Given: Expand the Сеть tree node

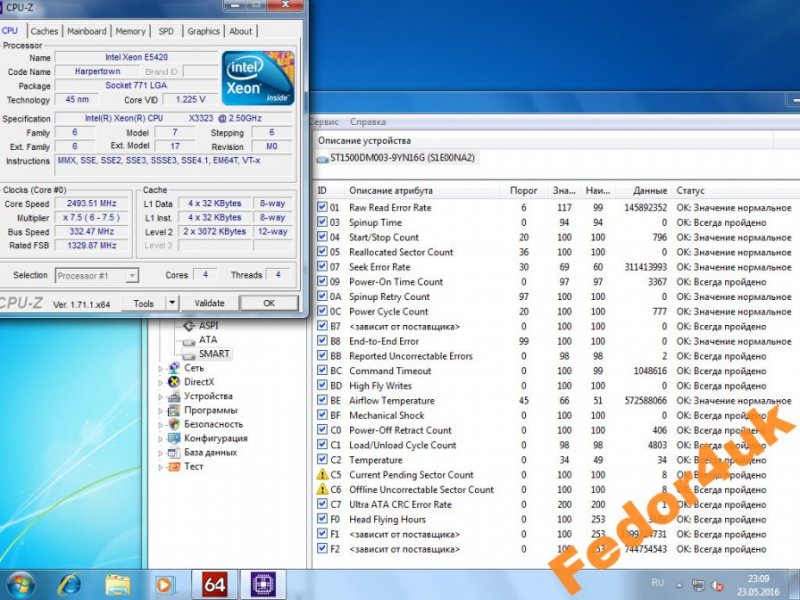Looking at the screenshot, I should [160, 368].
